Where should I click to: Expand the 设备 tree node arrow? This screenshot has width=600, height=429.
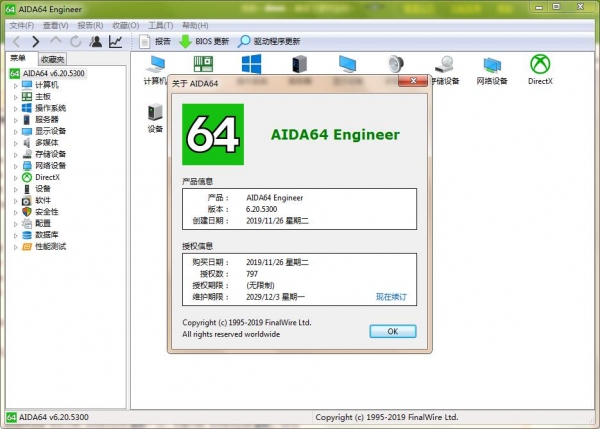[16, 189]
